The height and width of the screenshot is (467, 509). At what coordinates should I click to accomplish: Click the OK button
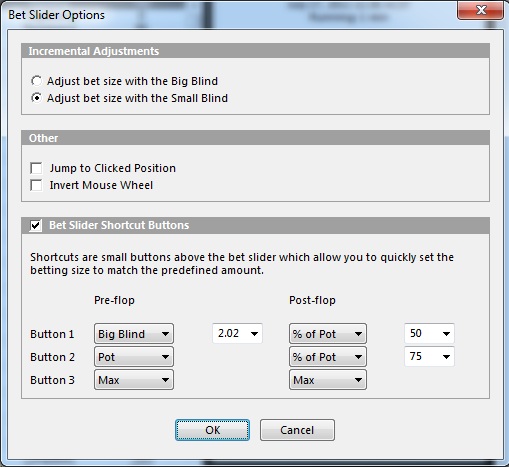[x=212, y=430]
